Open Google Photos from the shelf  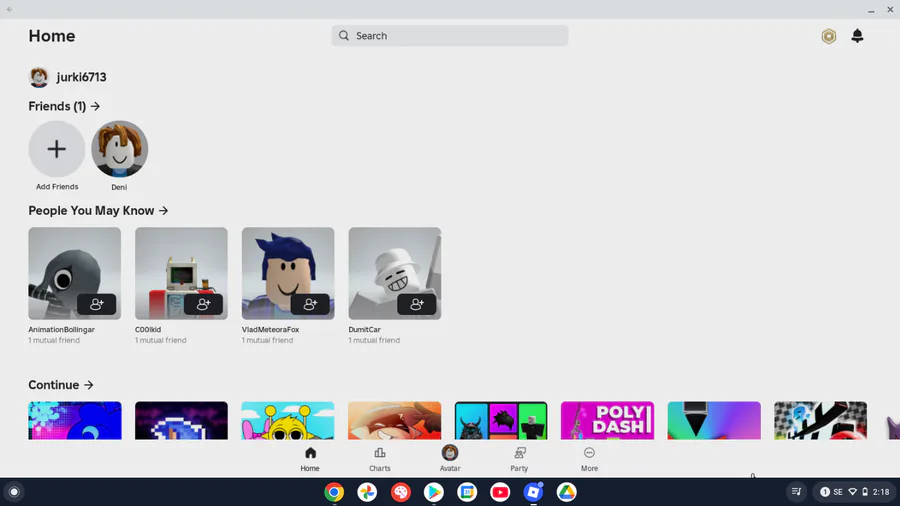pos(367,492)
